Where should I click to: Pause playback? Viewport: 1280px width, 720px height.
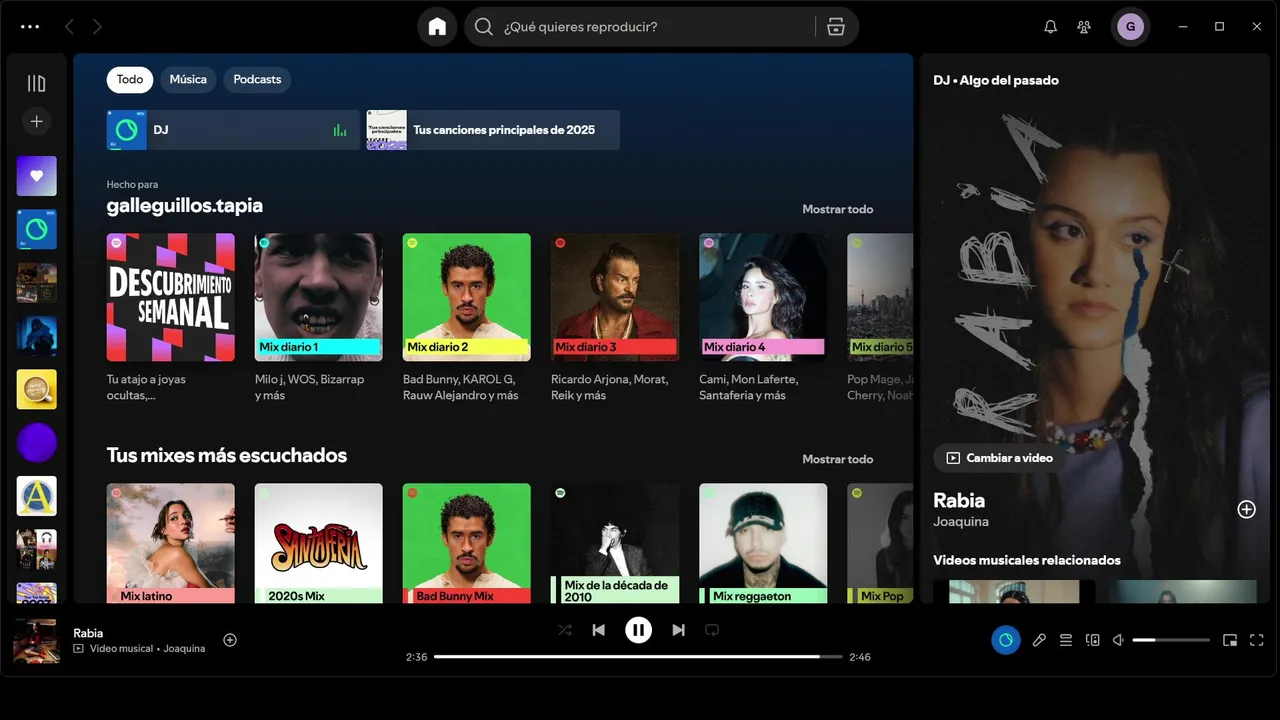click(x=638, y=630)
